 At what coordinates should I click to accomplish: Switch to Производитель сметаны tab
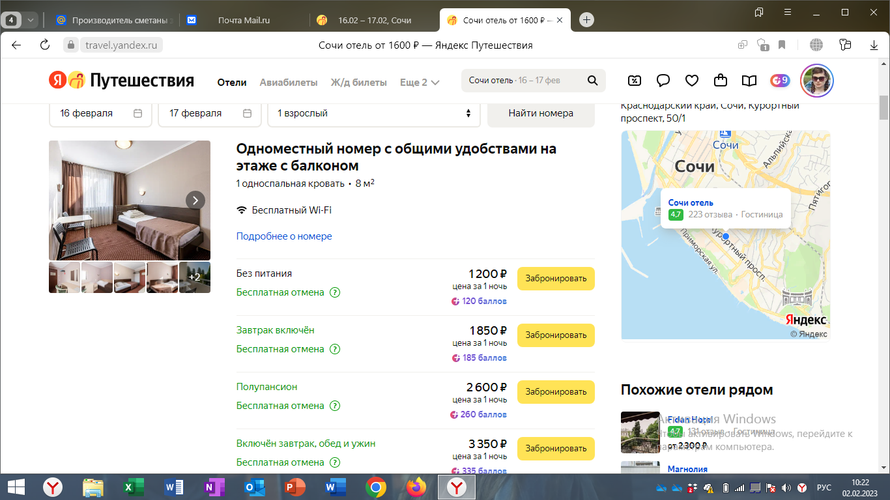point(114,20)
